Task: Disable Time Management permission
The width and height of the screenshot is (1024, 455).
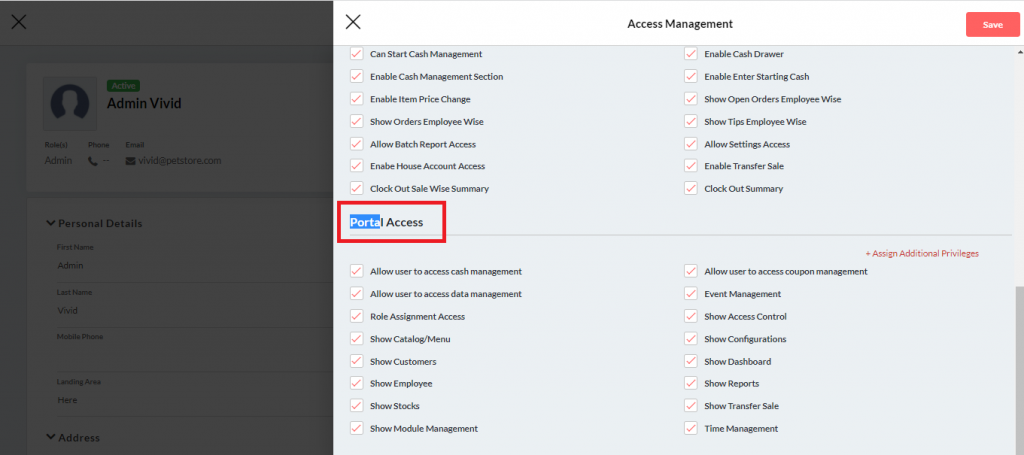Action: (x=691, y=428)
